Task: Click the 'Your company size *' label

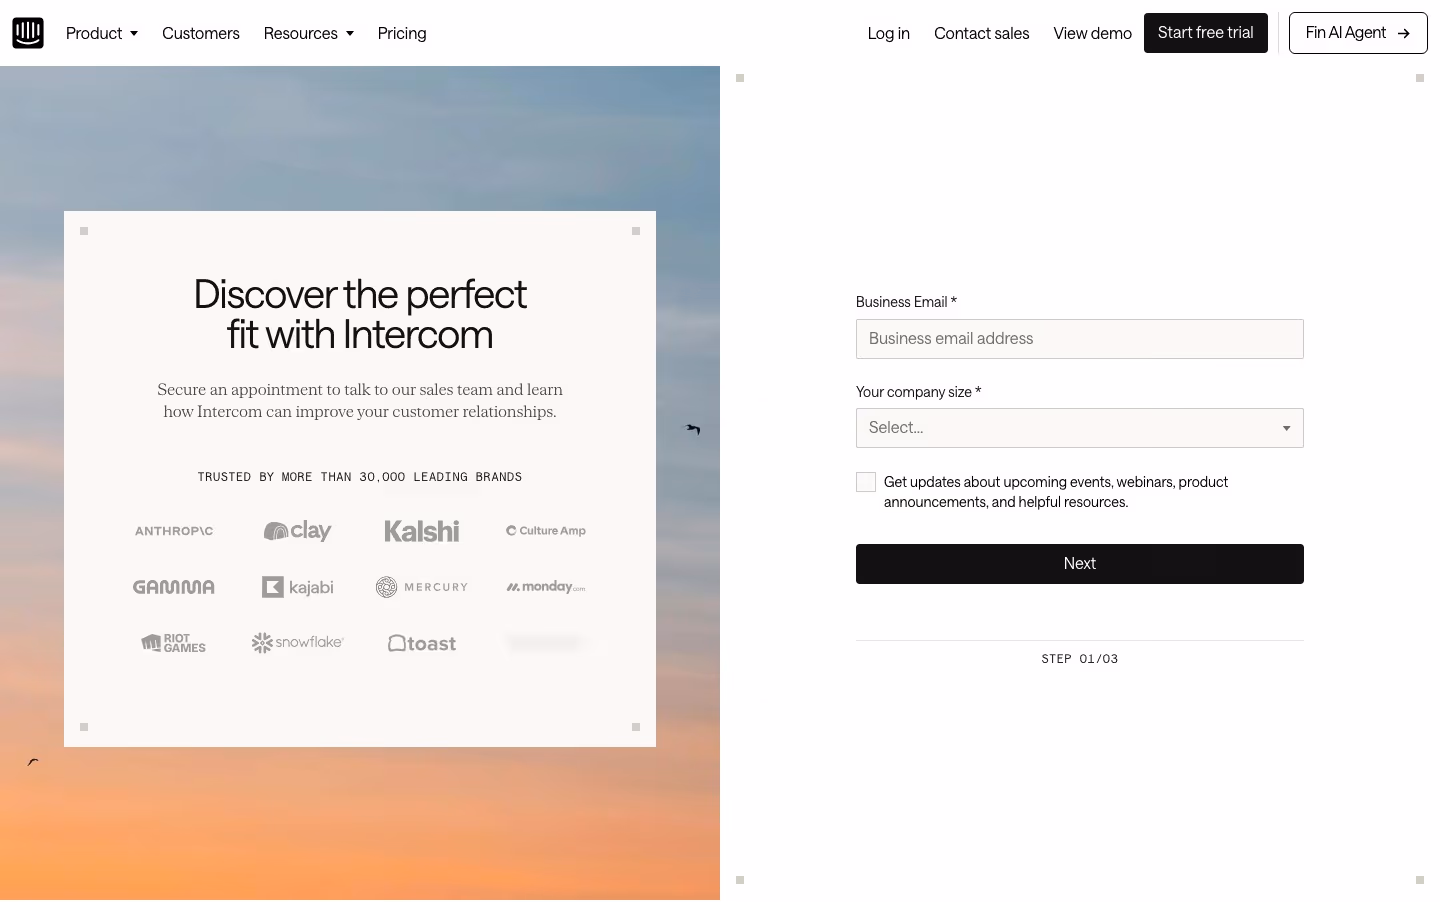Action: pyautogui.click(x=918, y=392)
